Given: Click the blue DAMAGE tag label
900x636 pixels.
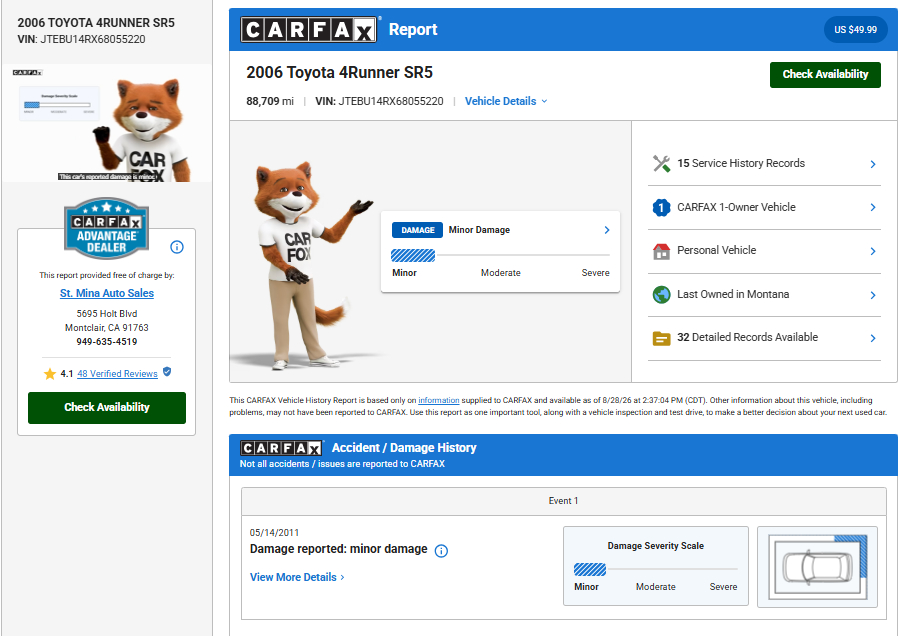Looking at the screenshot, I should [417, 230].
